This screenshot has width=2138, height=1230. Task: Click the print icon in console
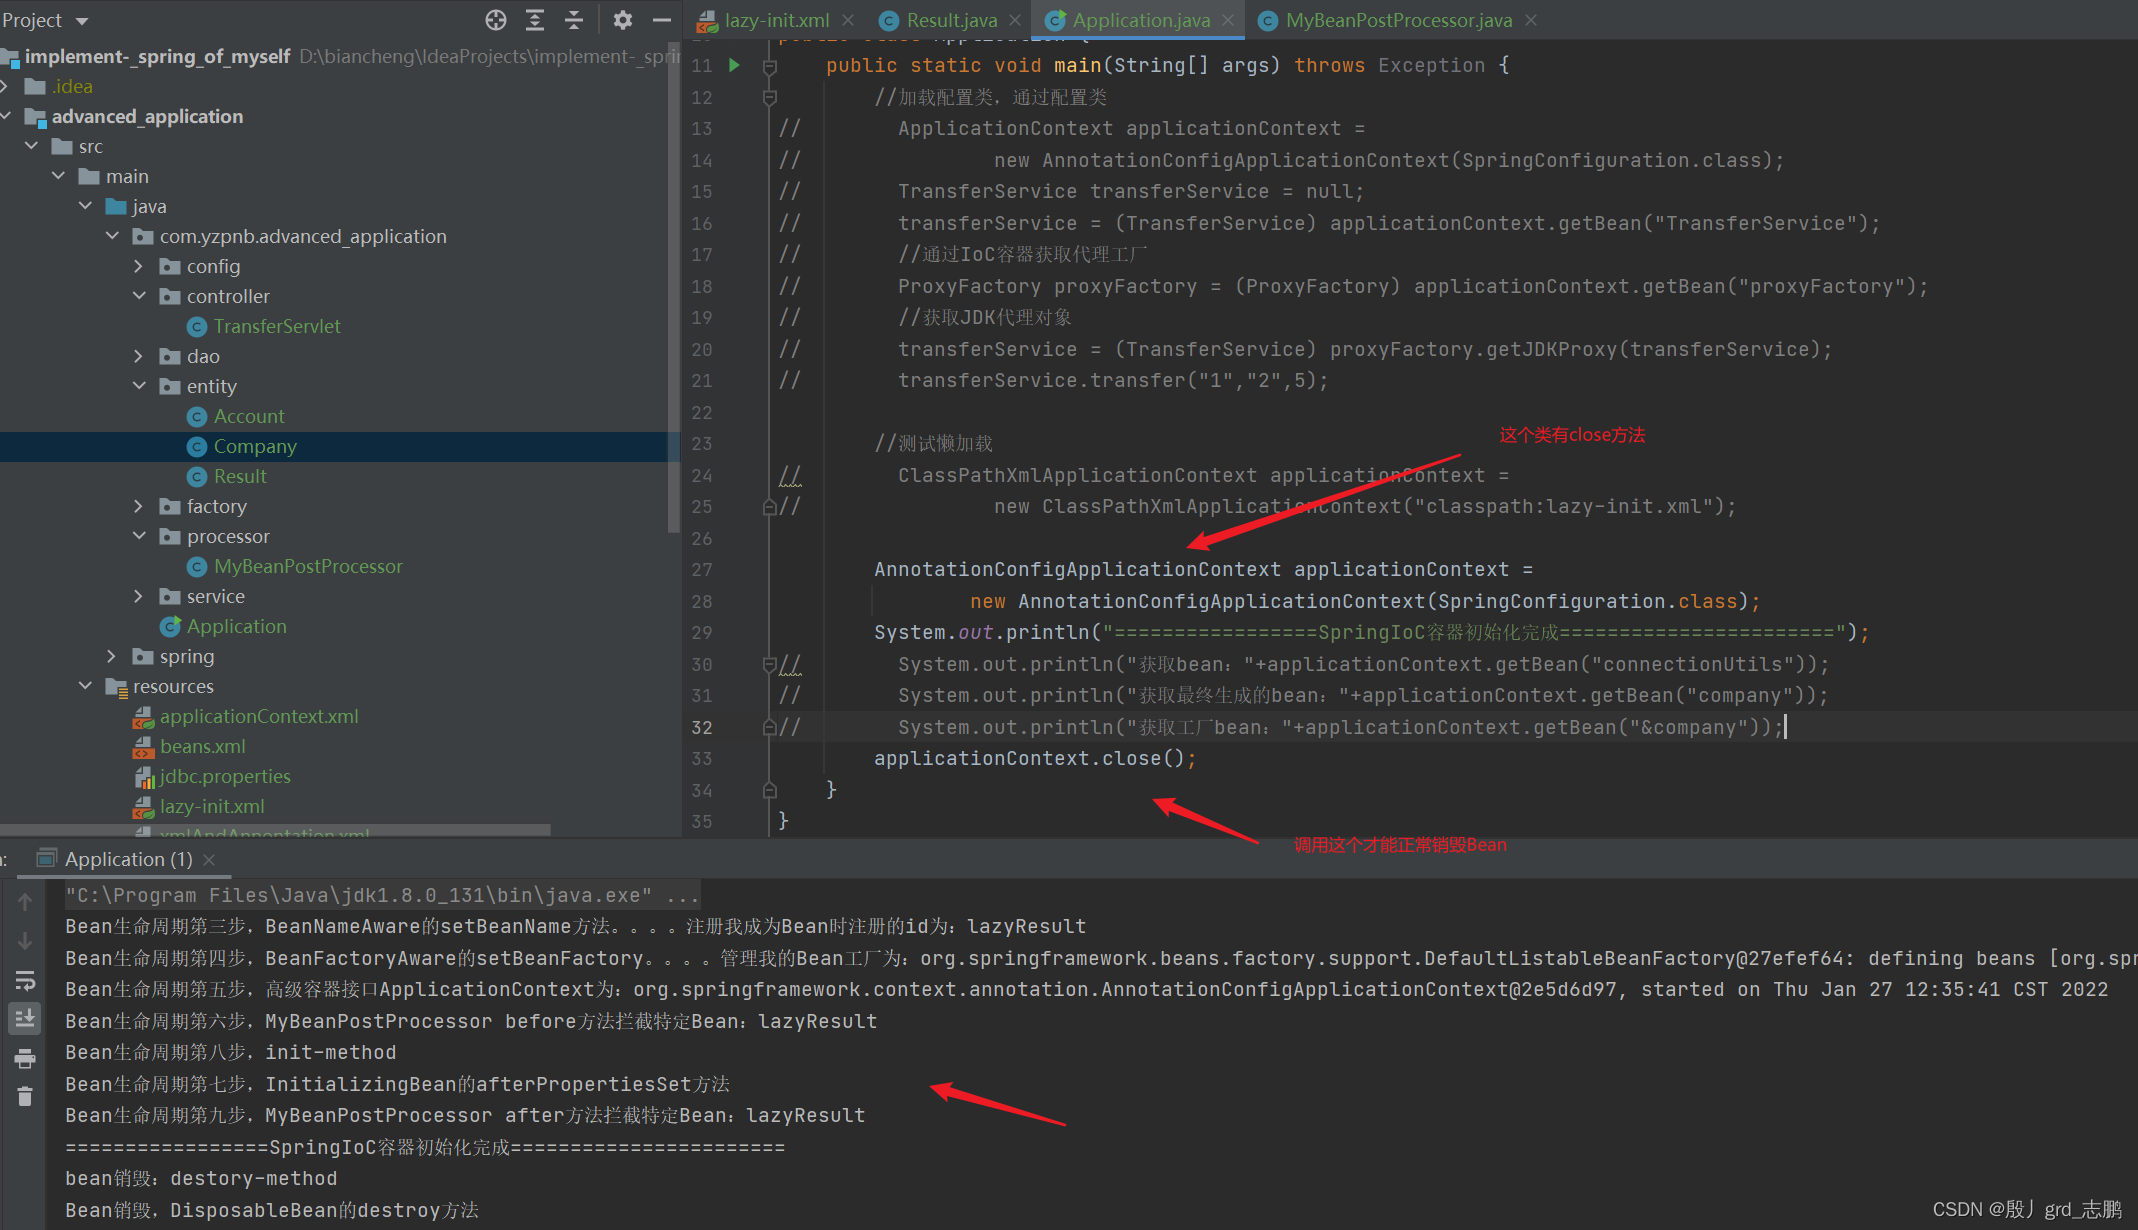[25, 1058]
